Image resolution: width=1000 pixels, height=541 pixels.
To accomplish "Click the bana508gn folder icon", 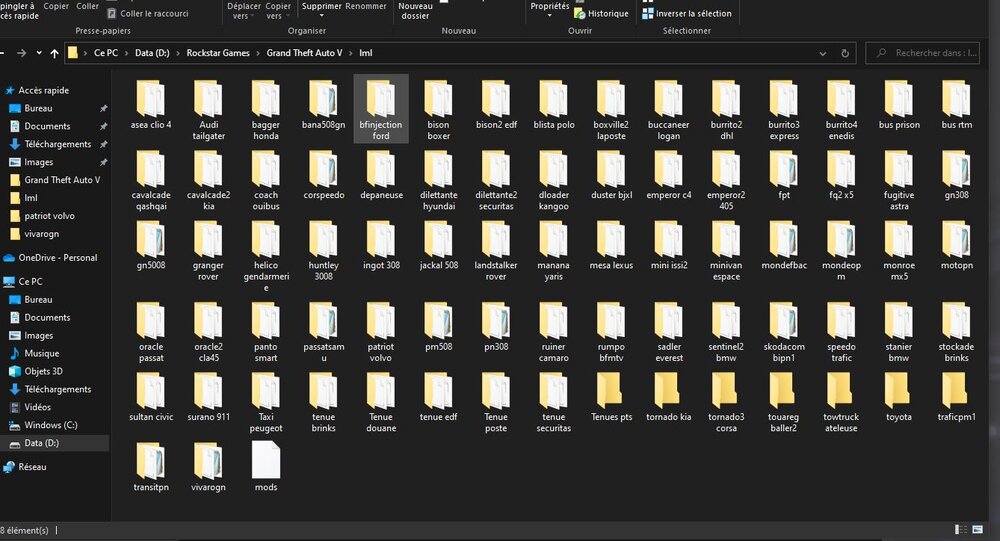I will point(323,98).
